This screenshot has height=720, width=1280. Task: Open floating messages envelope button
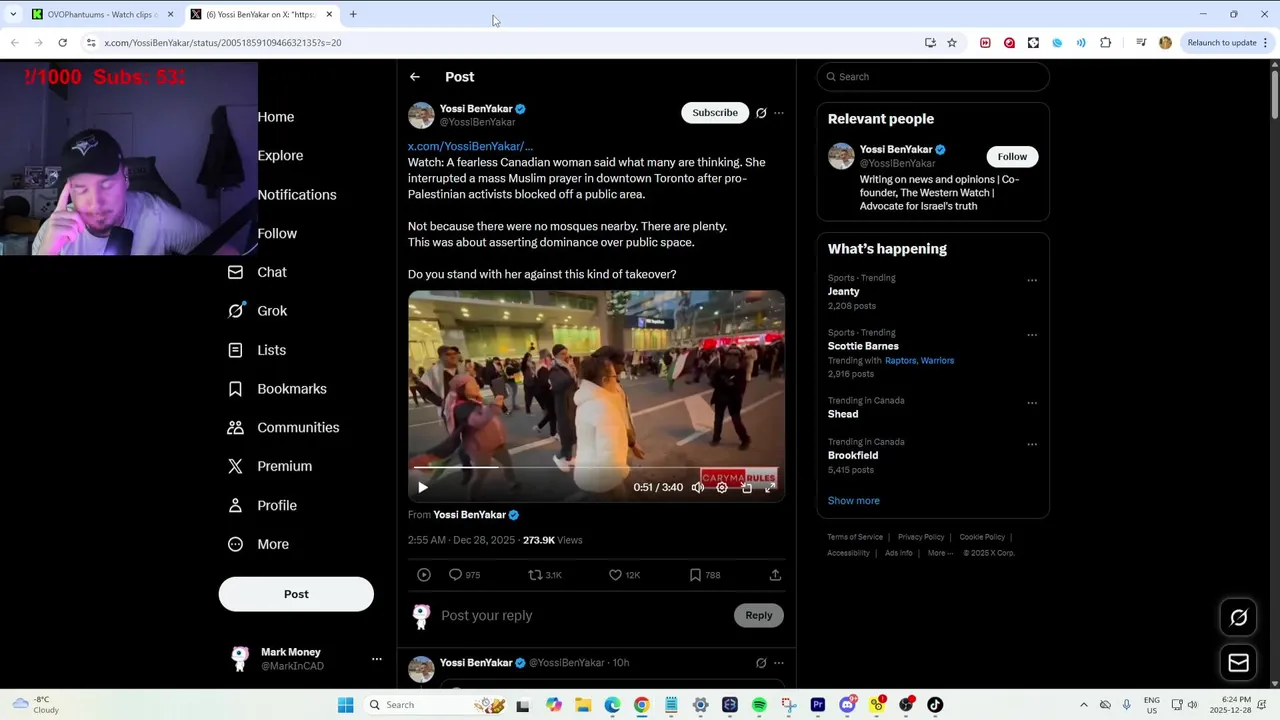pyautogui.click(x=1238, y=662)
